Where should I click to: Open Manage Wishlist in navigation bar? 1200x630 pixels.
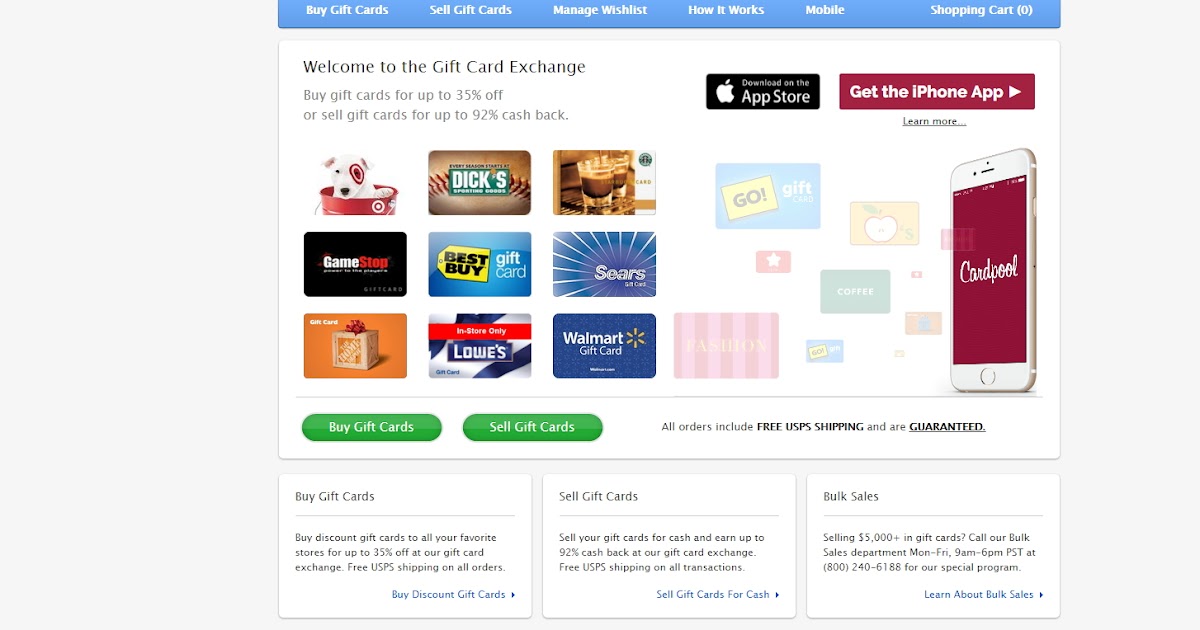point(600,10)
